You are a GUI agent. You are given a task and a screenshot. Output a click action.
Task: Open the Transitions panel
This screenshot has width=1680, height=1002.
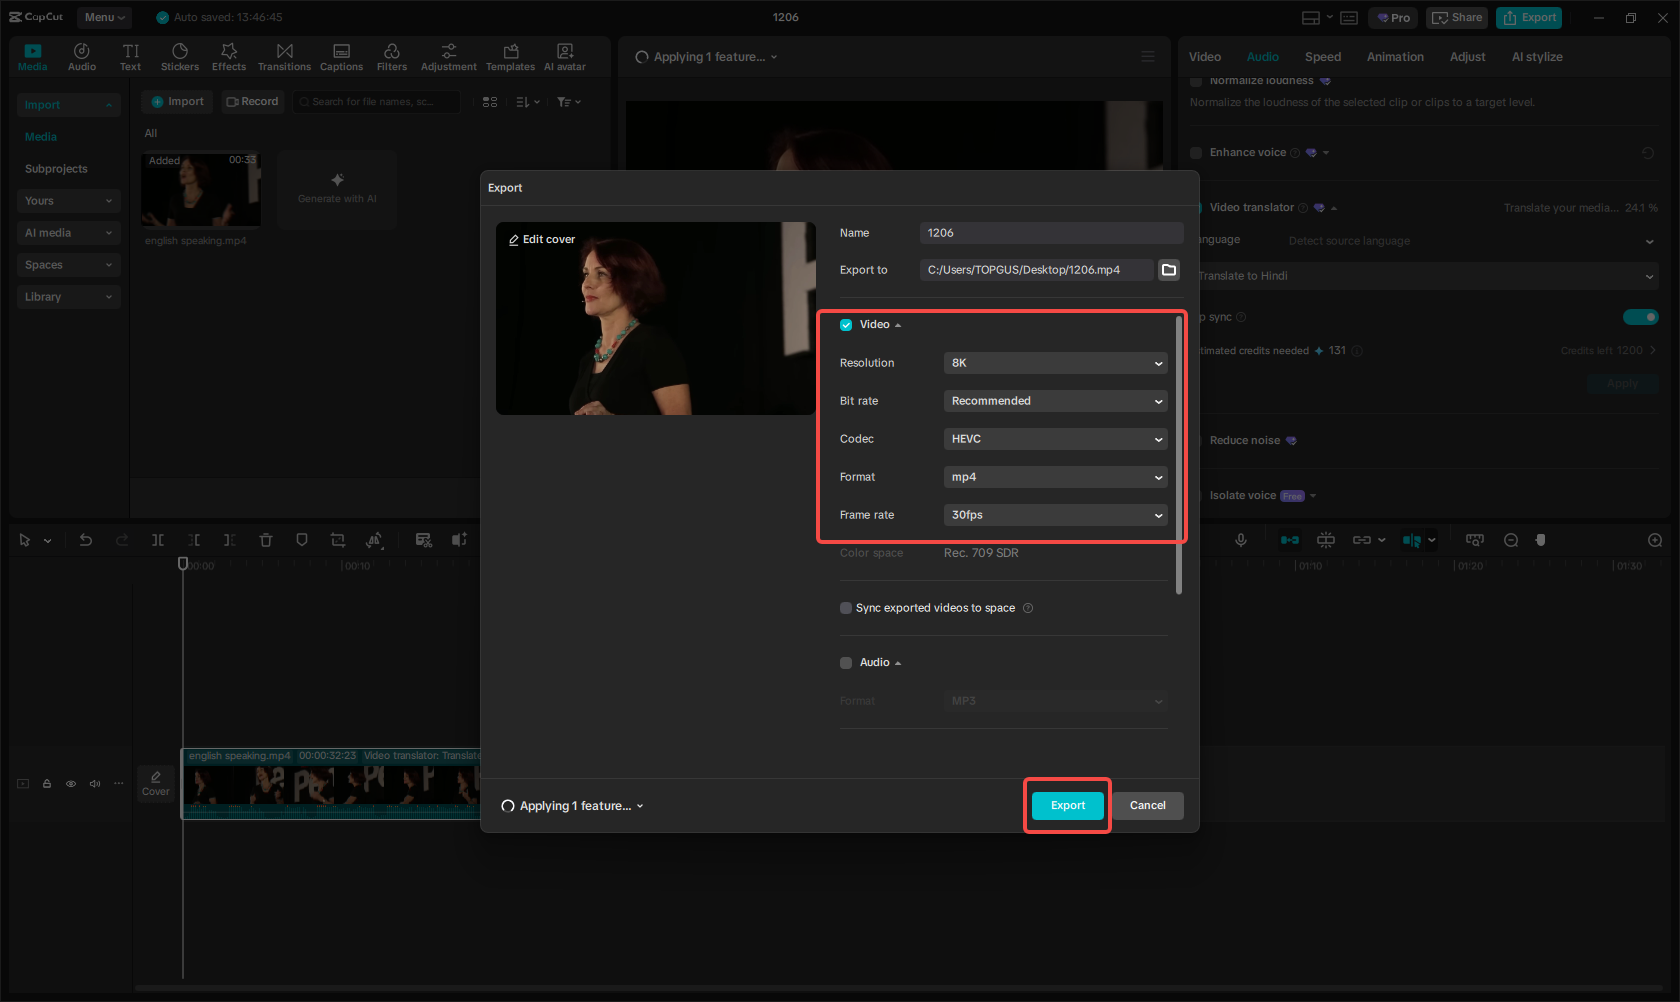[x=284, y=55]
